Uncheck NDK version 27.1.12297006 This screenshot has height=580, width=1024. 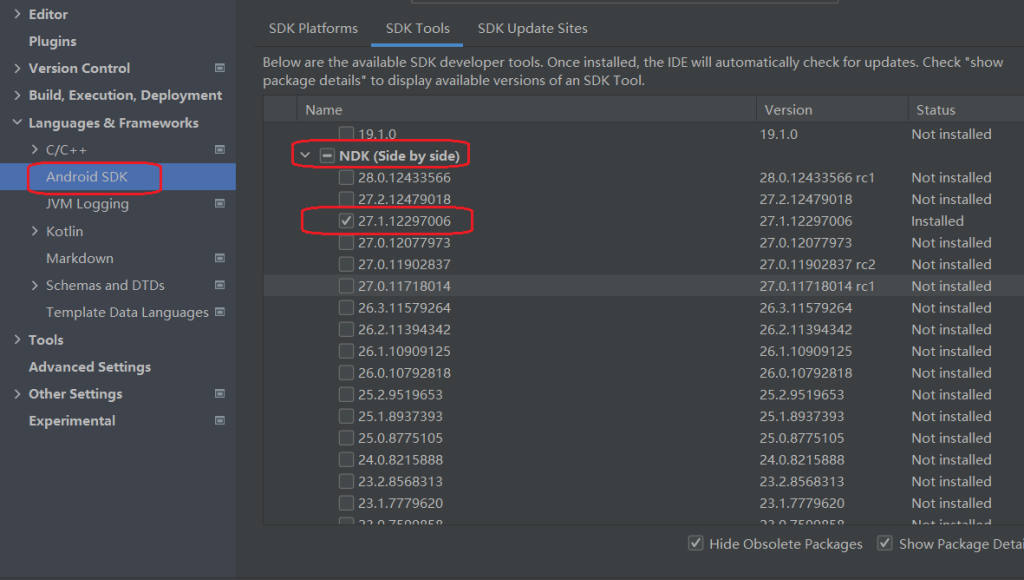pyautogui.click(x=346, y=221)
